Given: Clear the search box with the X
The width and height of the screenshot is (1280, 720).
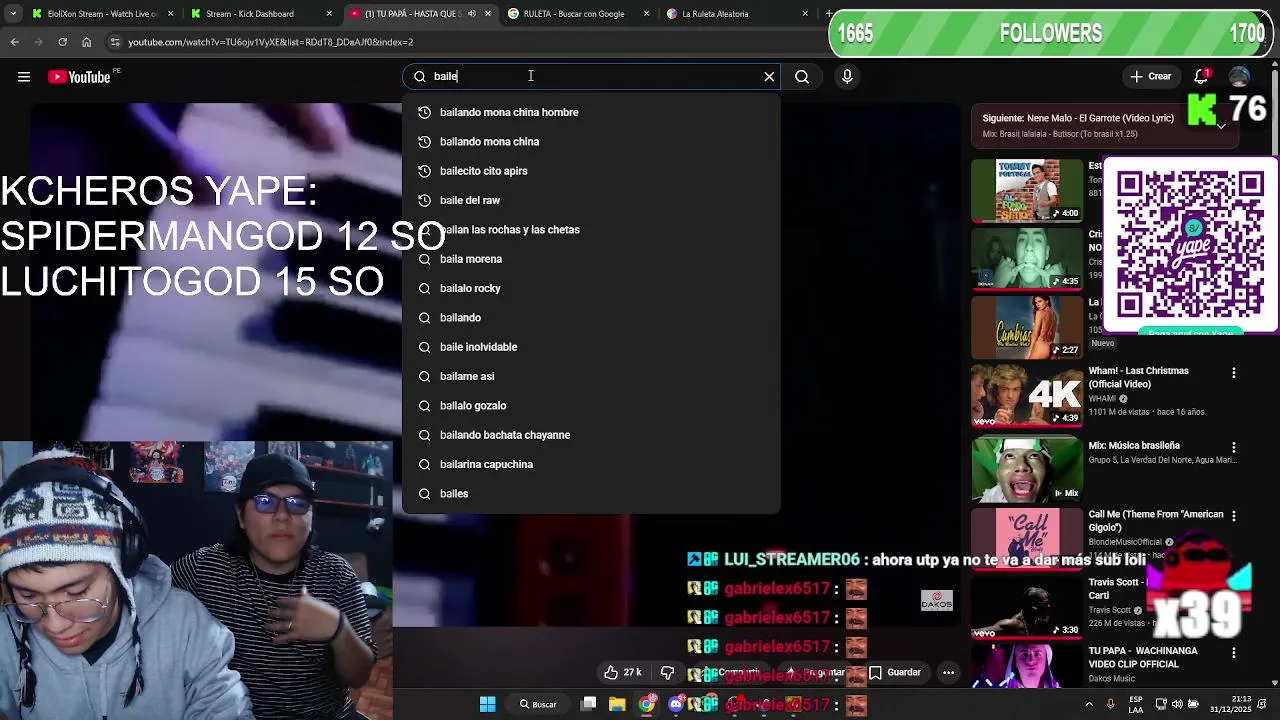Looking at the screenshot, I should (x=769, y=77).
